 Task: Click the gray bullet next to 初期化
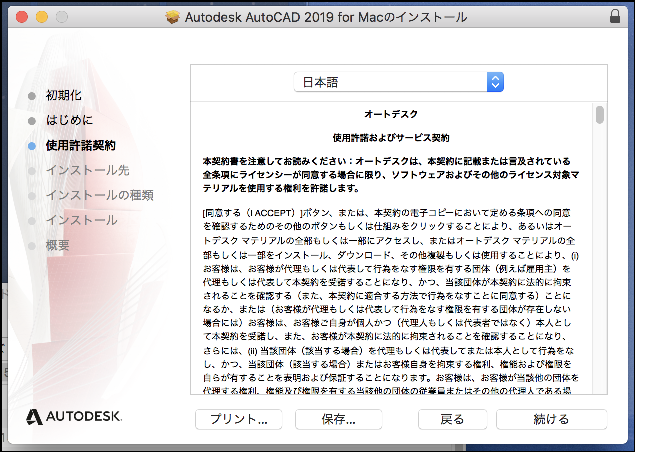pos(32,96)
